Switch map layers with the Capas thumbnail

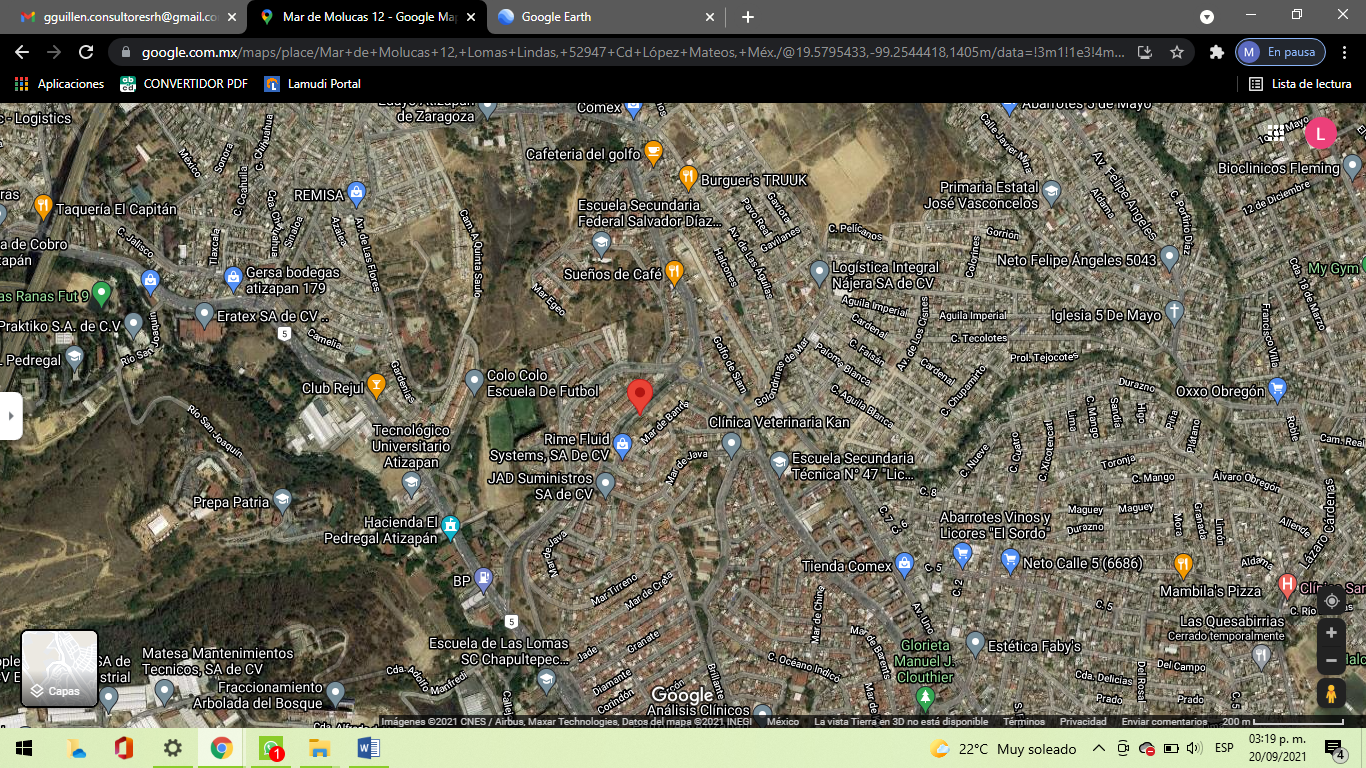(60, 668)
